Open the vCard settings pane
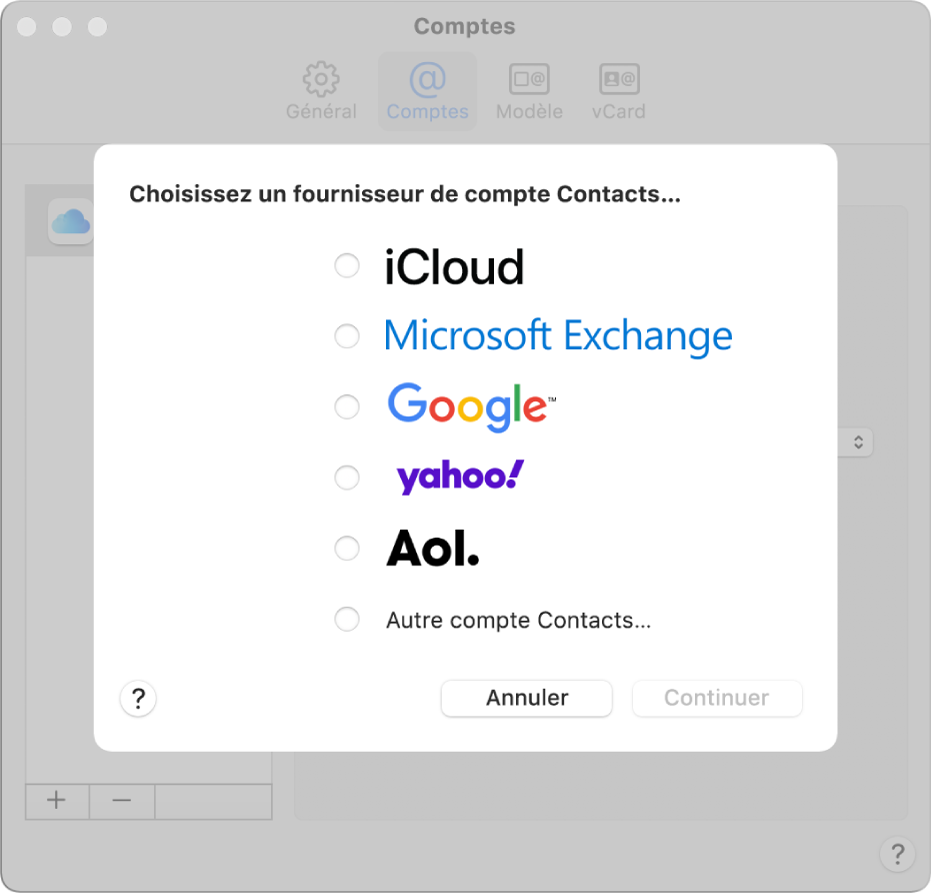 (619, 90)
